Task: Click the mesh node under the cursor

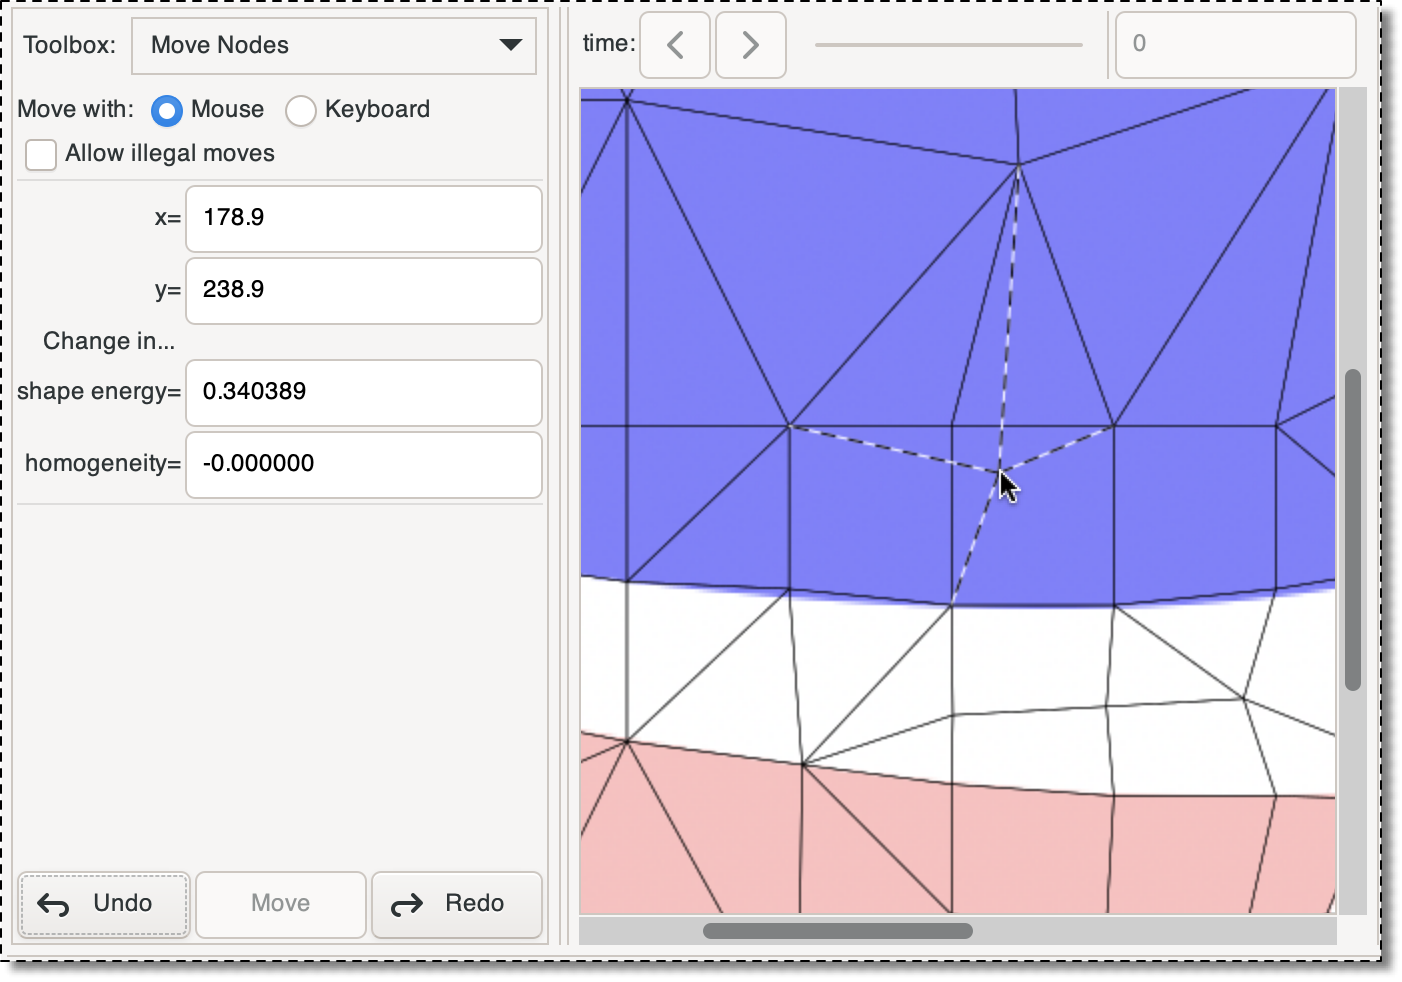Action: coord(1000,472)
